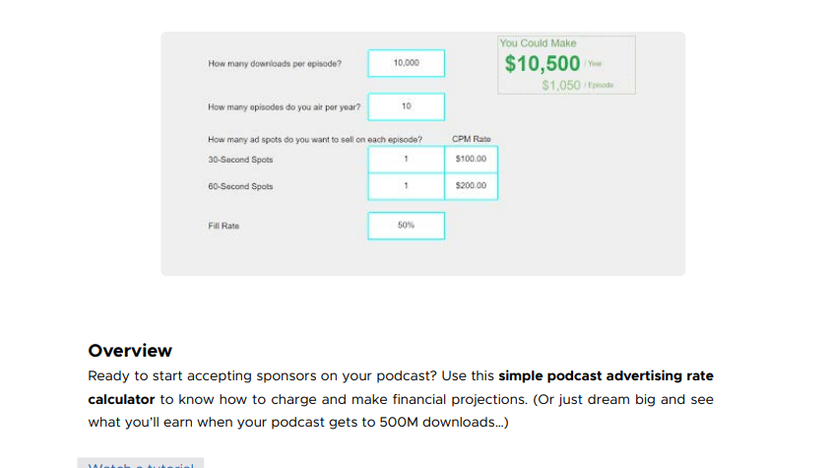
Task: Edit the $100.00 CPM rate field
Action: tap(471, 159)
